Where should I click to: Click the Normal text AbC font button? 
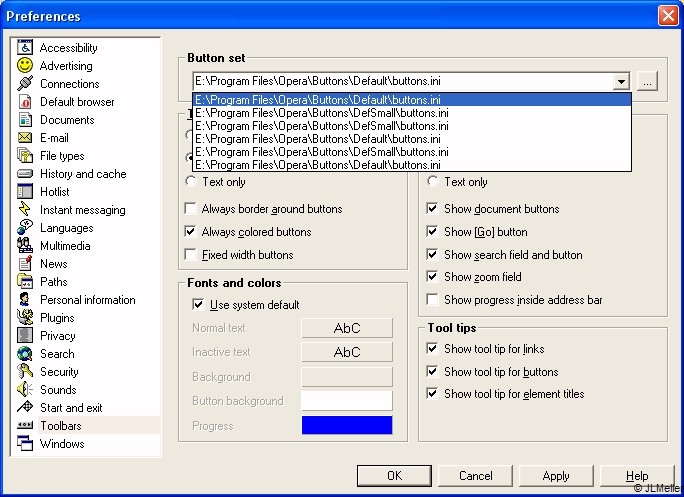(347, 328)
